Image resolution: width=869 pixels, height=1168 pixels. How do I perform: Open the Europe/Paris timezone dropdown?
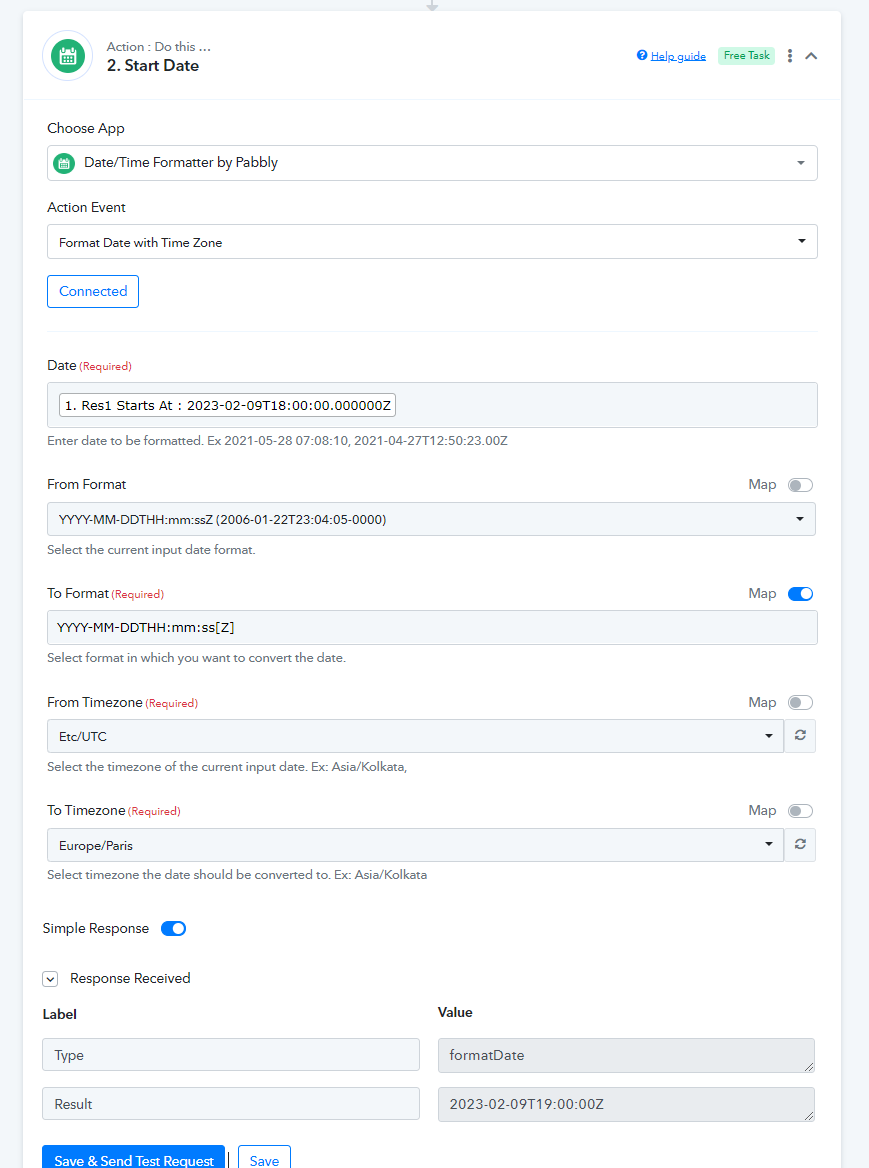click(415, 845)
